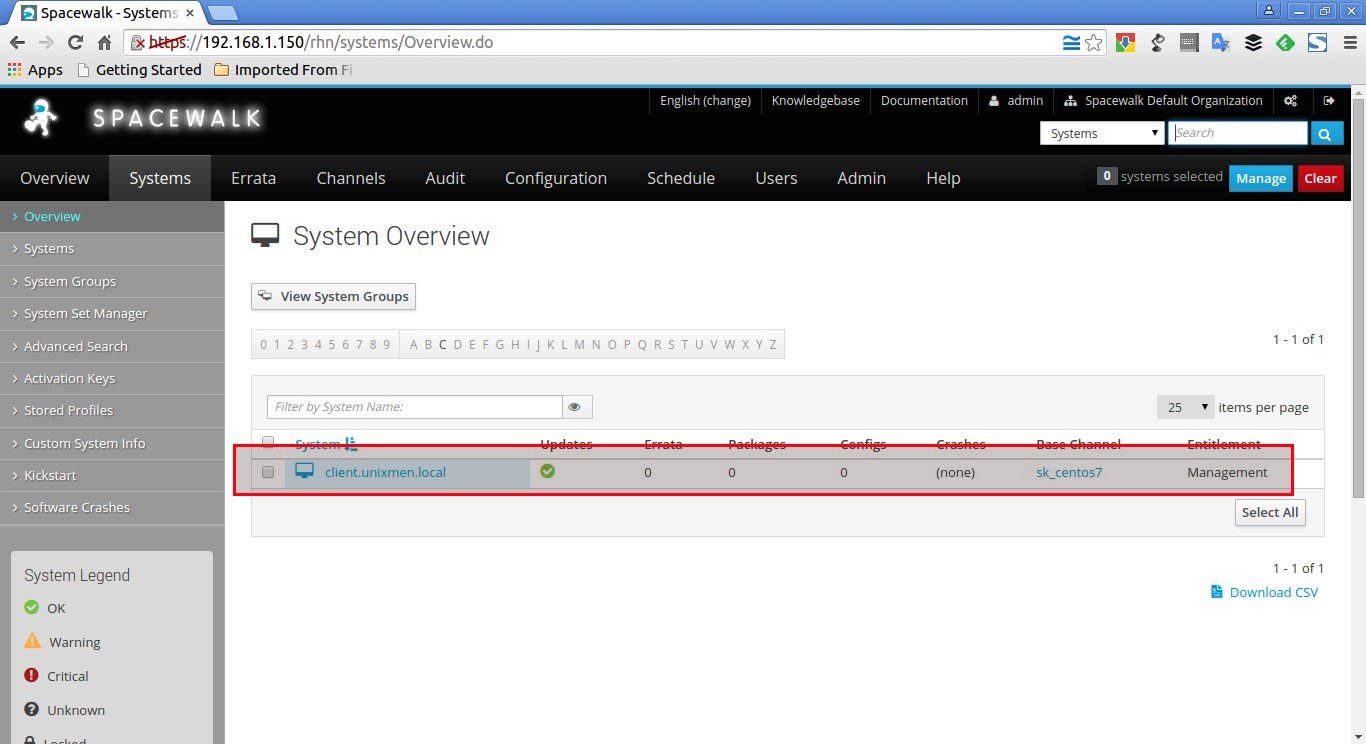Click the browser back arrow

tap(16, 43)
